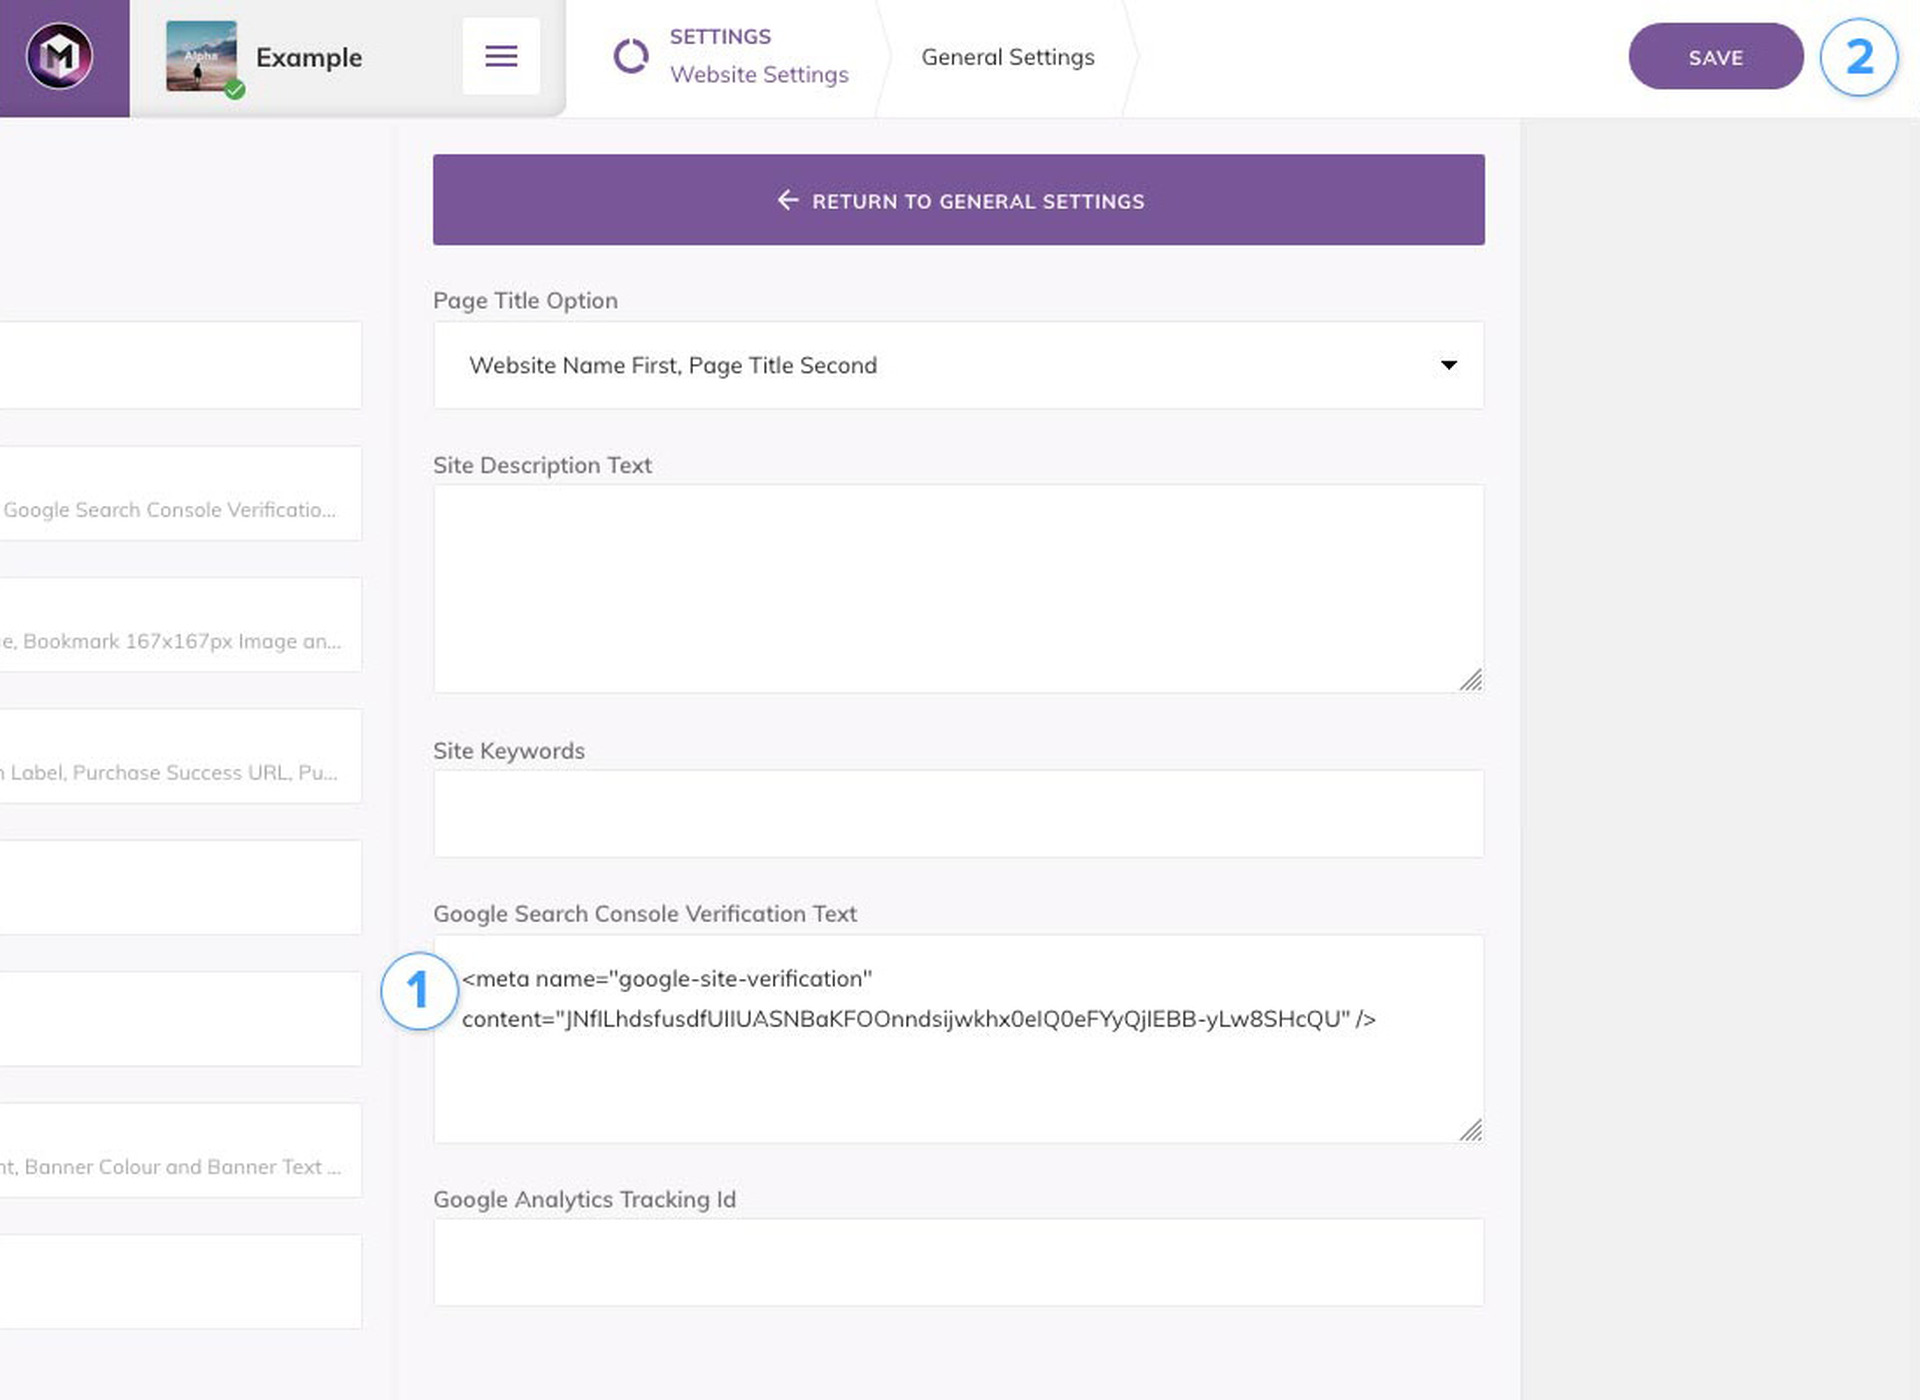
Task: Click resize handle of Verification Text box
Action: coord(1470,1130)
